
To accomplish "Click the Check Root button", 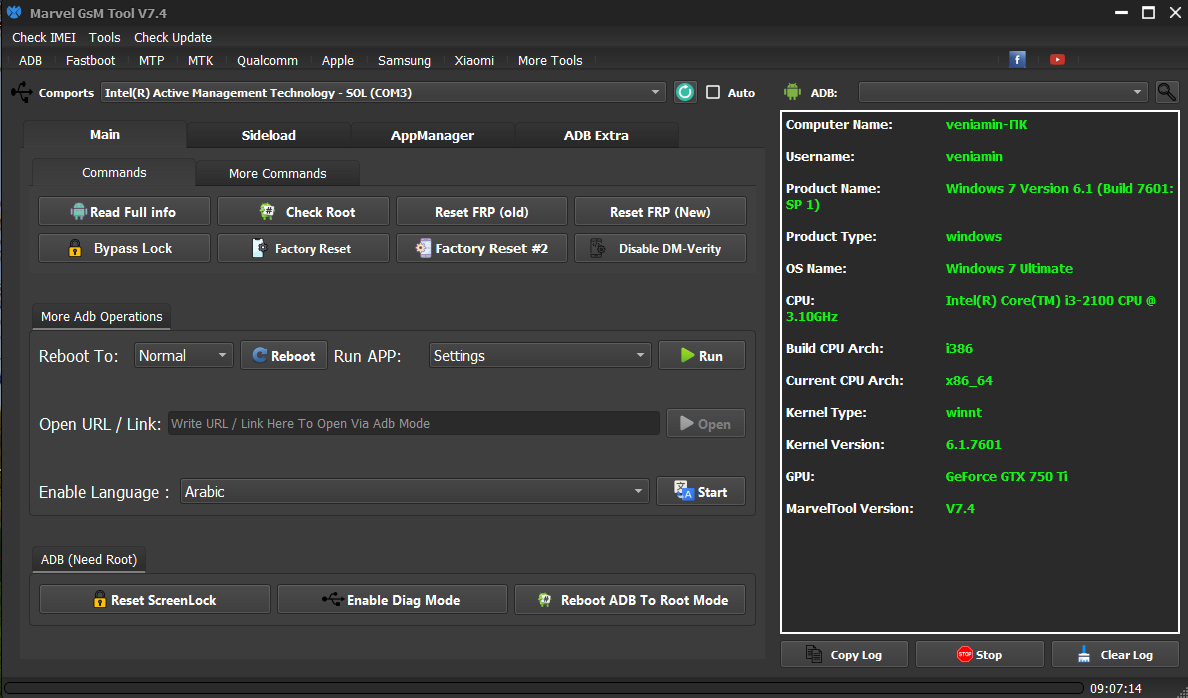I will pyautogui.click(x=303, y=211).
